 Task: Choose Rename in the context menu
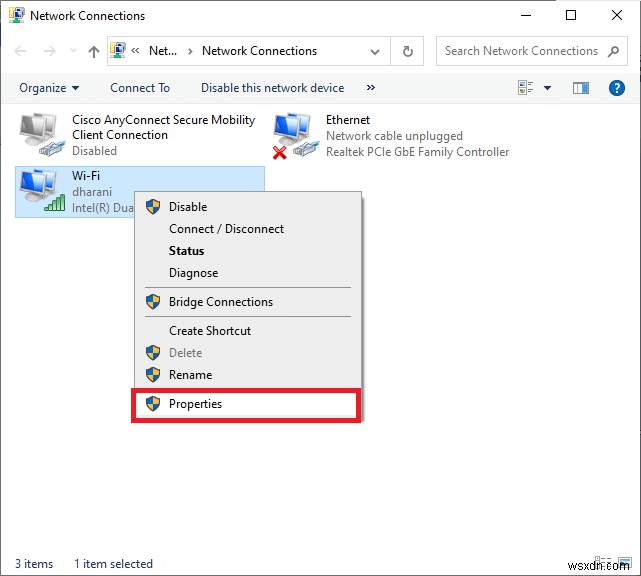[x=248, y=375]
